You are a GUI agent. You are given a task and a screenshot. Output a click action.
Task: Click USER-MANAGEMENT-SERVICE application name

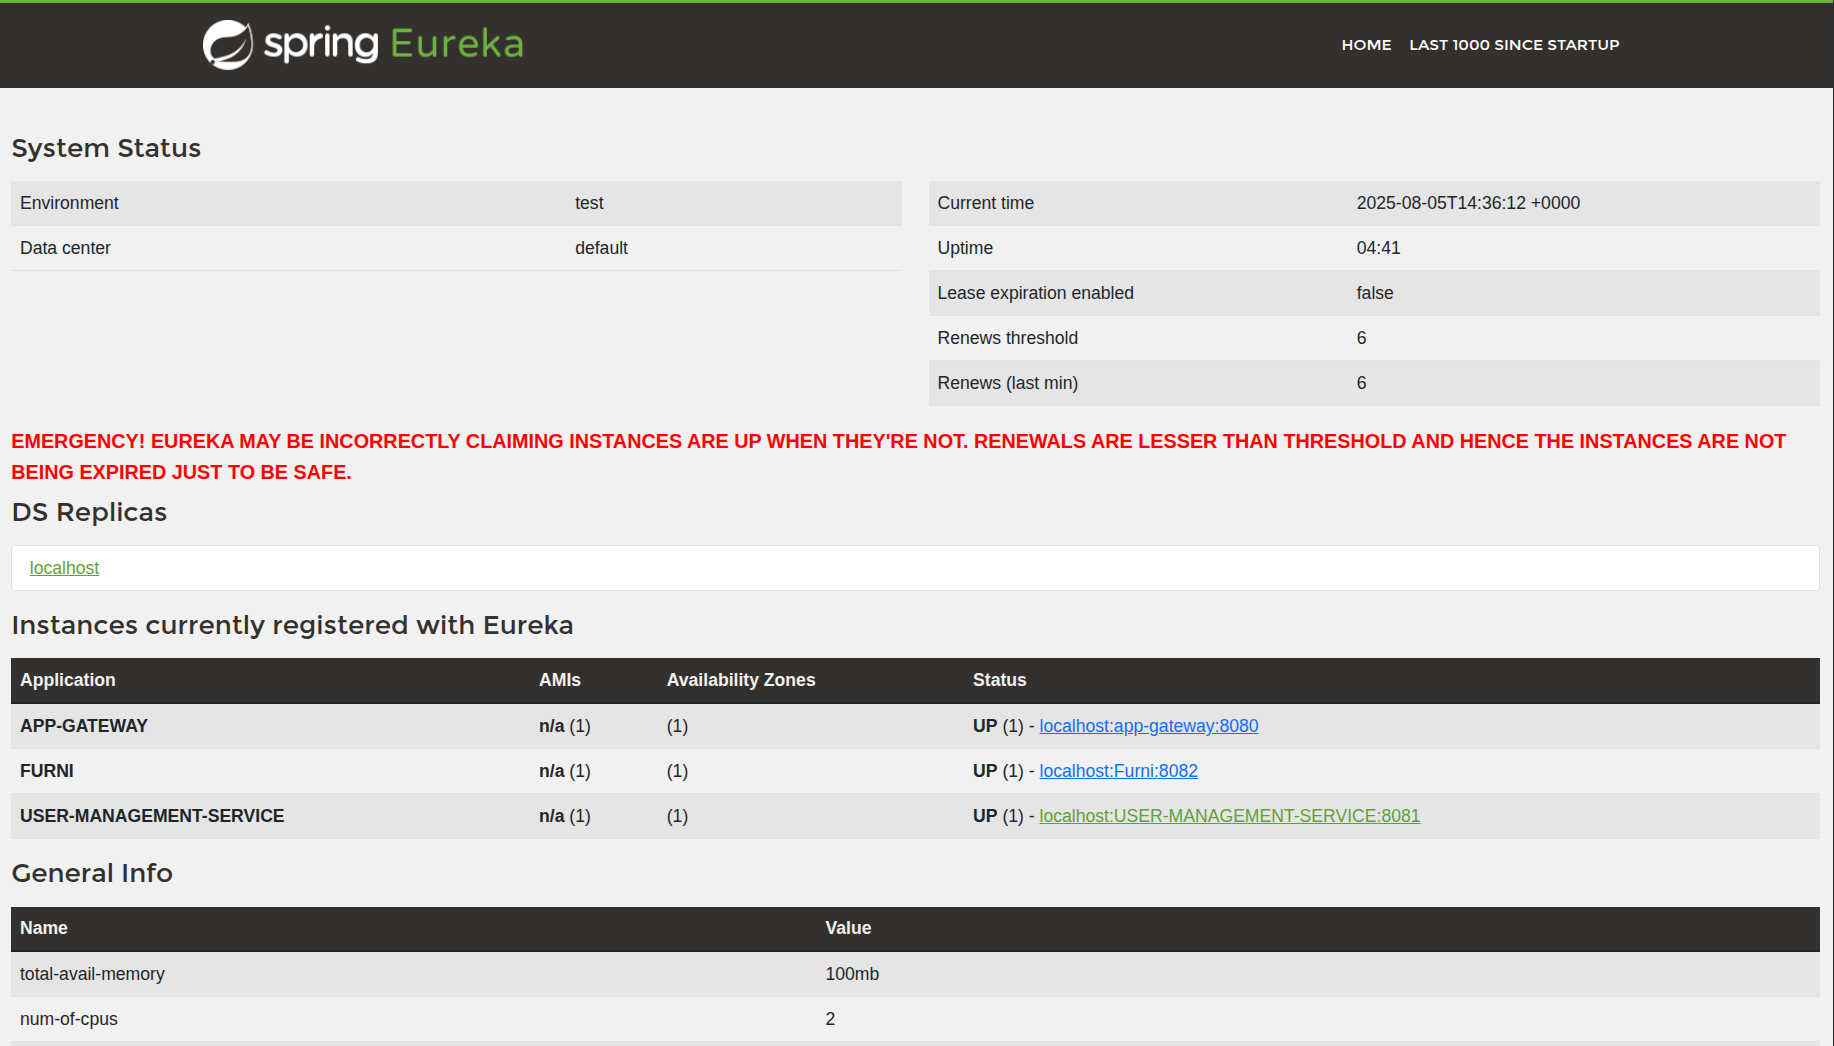point(152,816)
